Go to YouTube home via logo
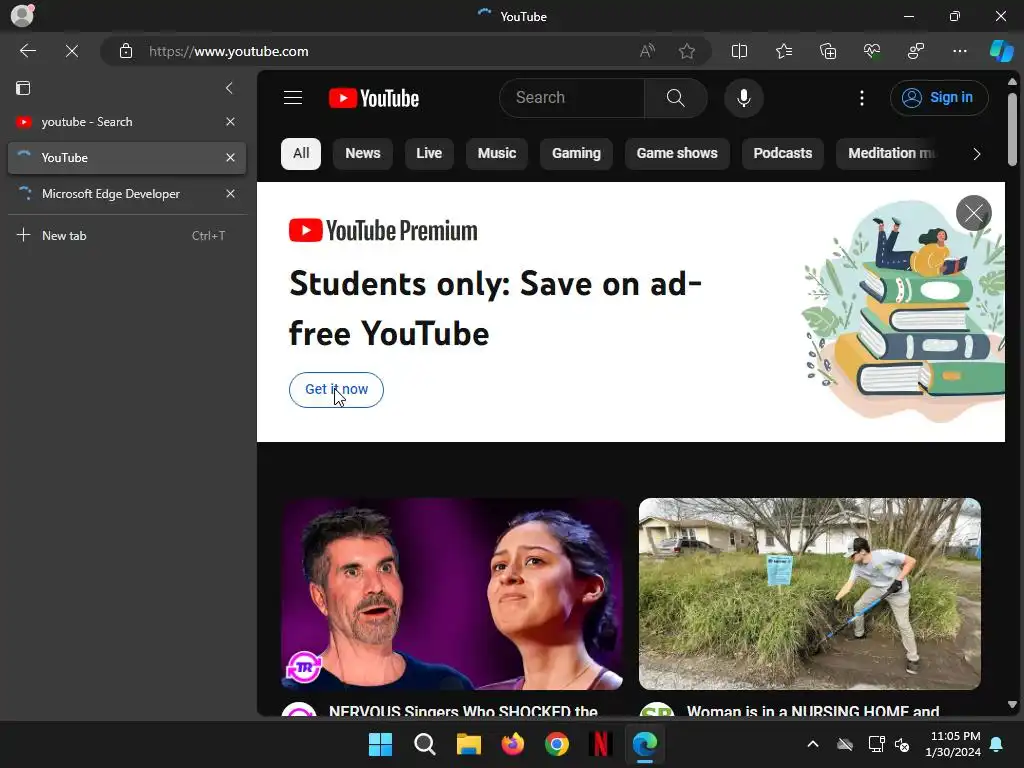The height and width of the screenshot is (768, 1024). (x=374, y=98)
